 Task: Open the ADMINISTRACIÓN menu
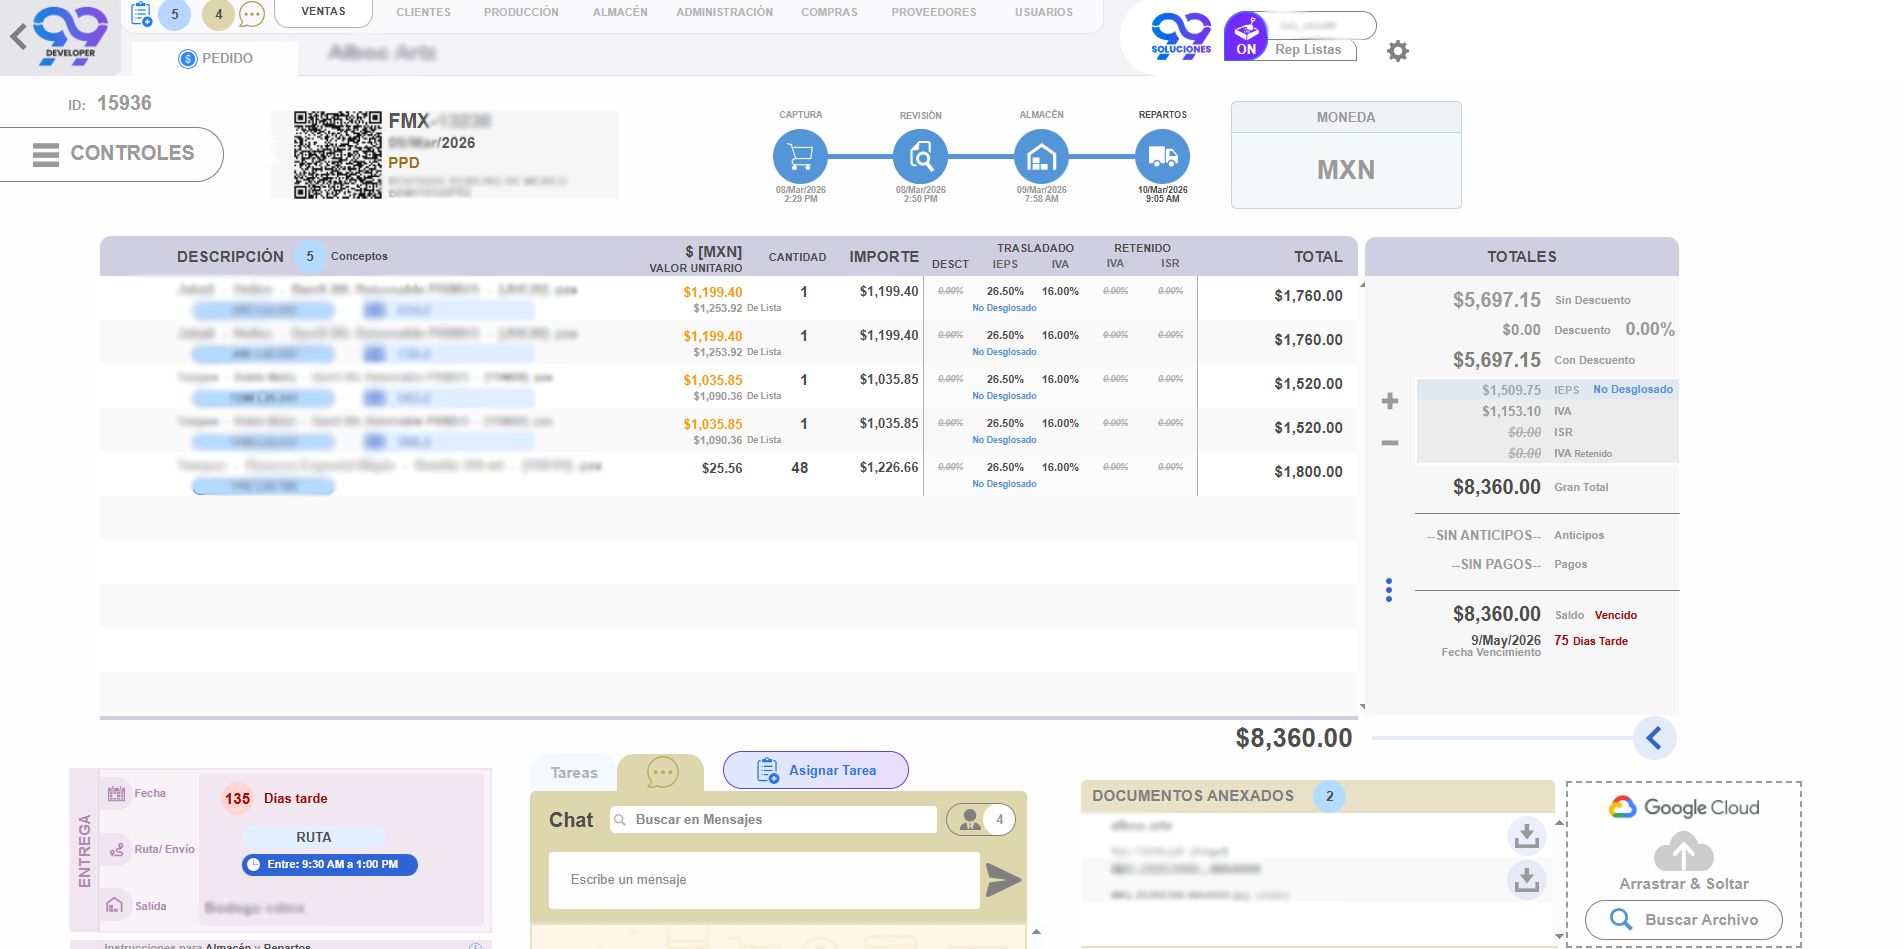724,12
